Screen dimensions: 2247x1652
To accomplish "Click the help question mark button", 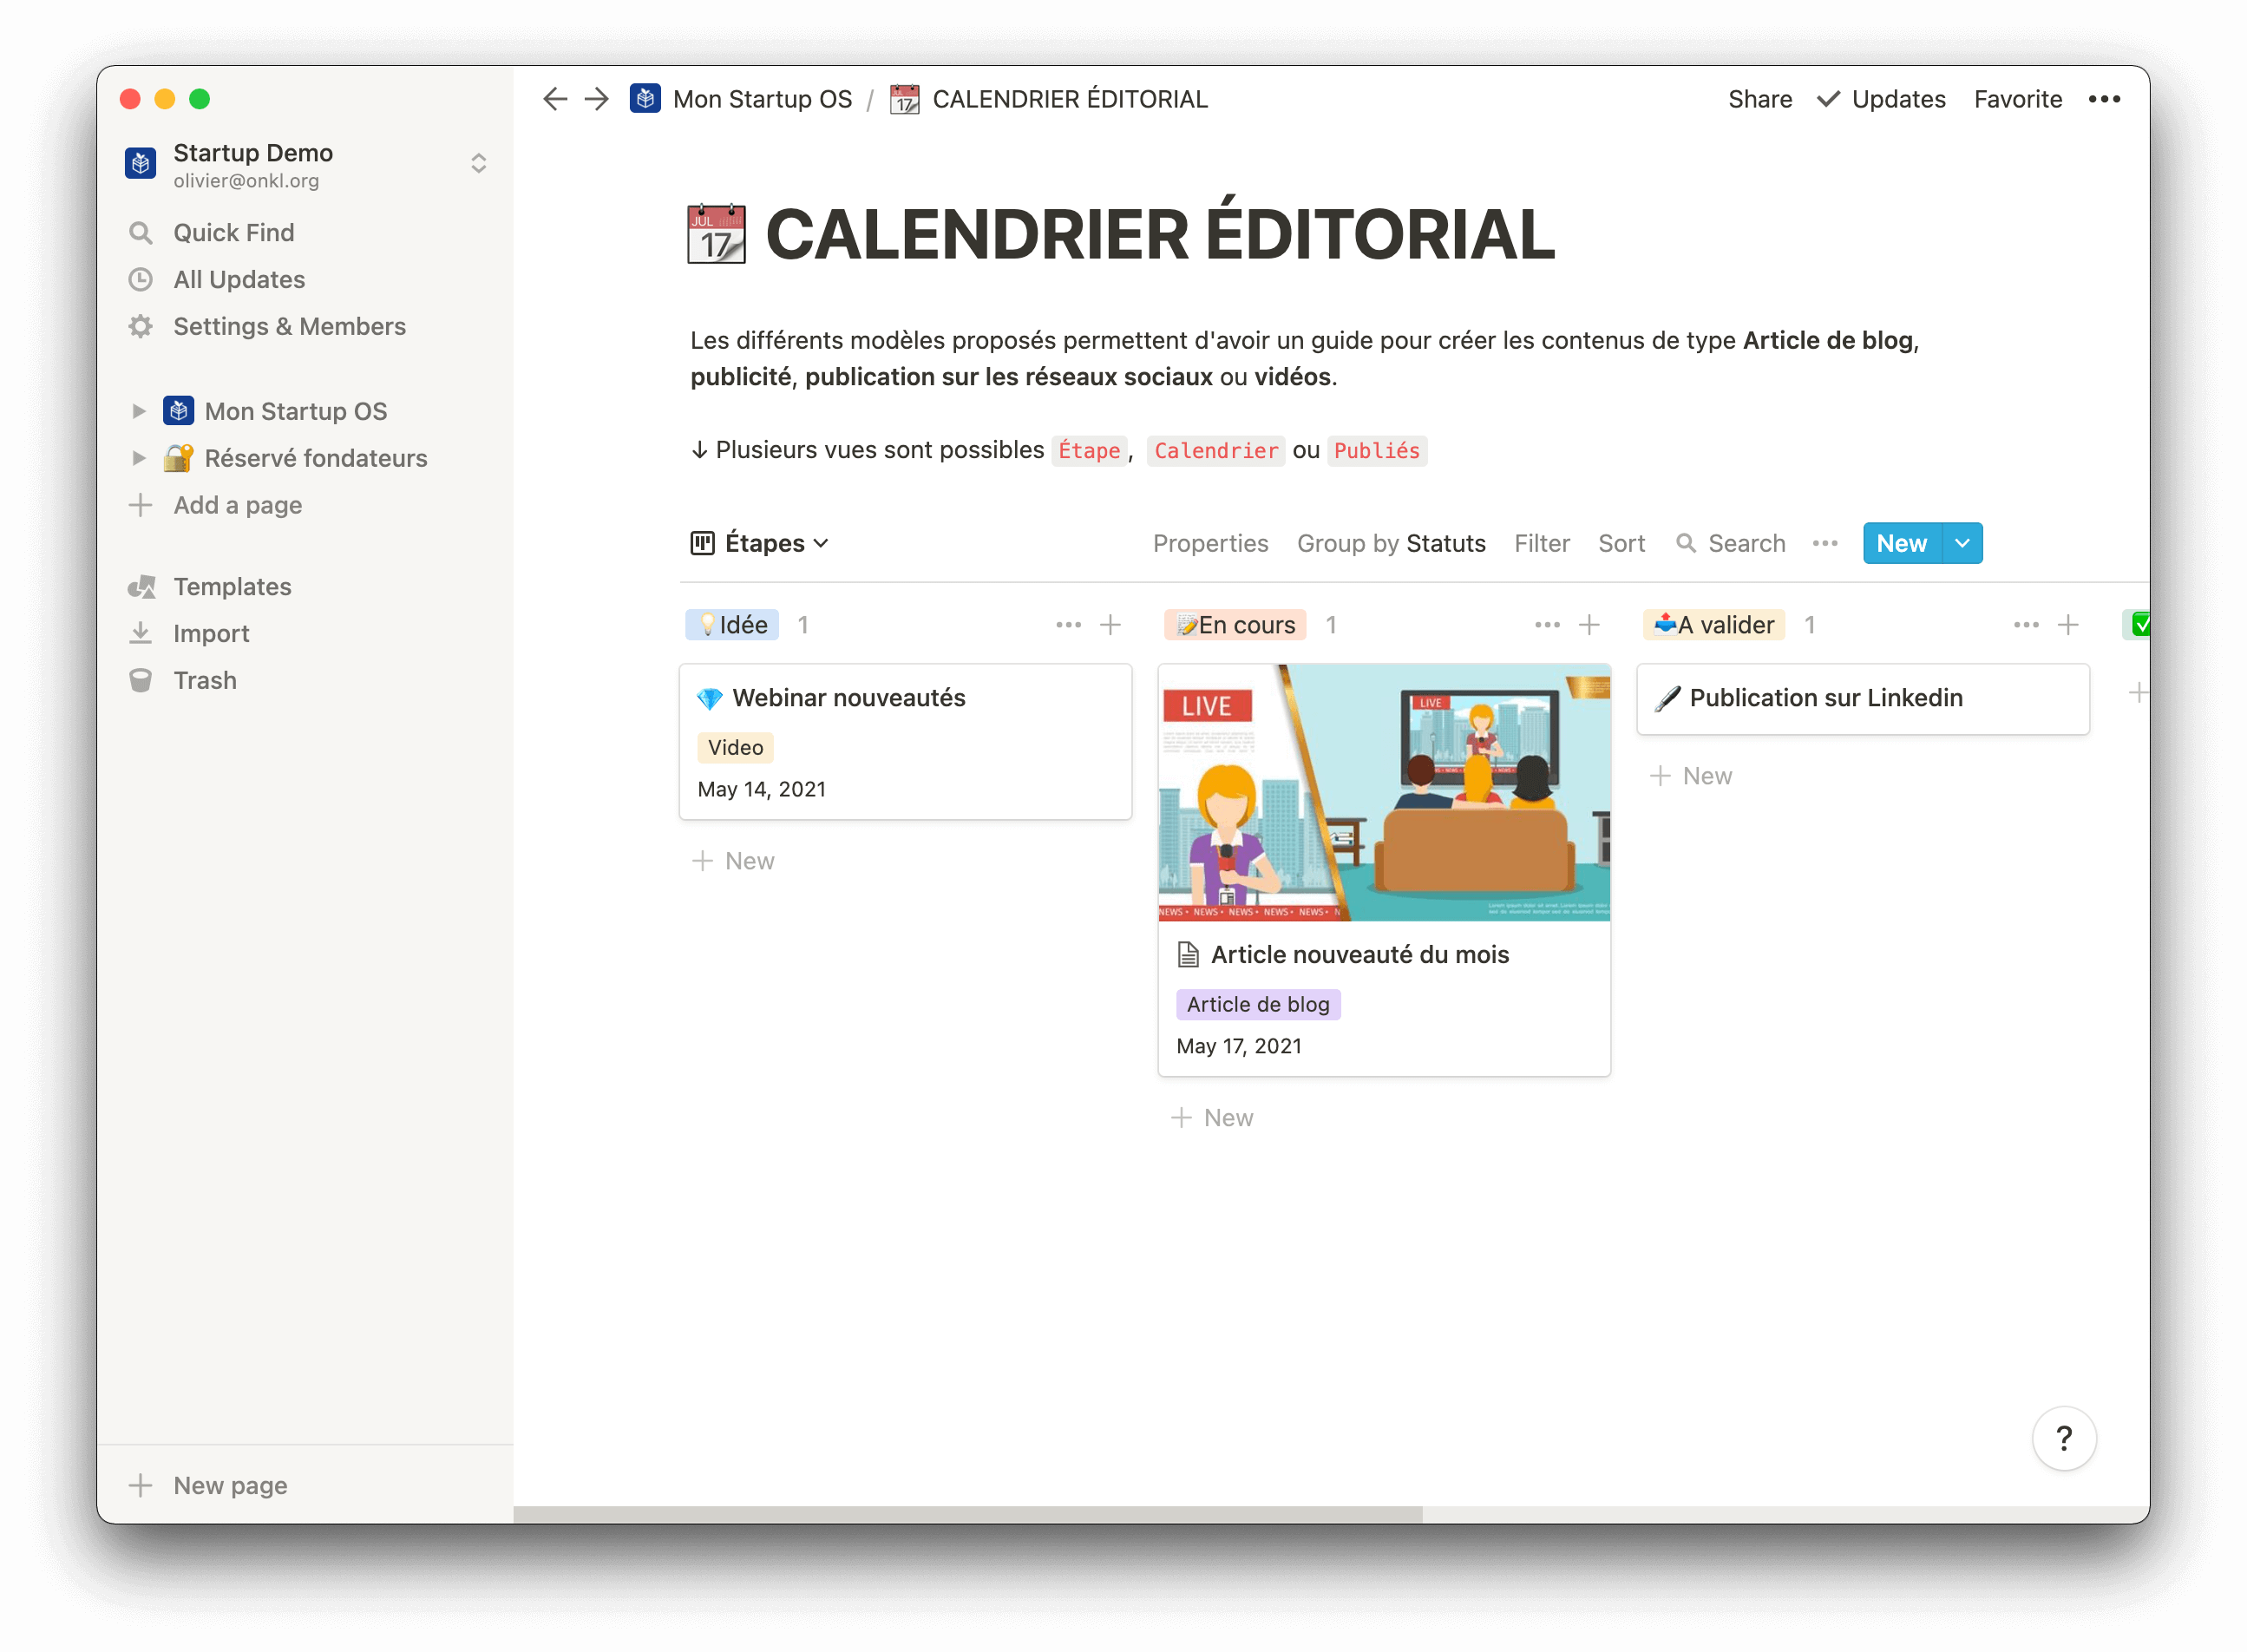I will click(x=2063, y=1438).
